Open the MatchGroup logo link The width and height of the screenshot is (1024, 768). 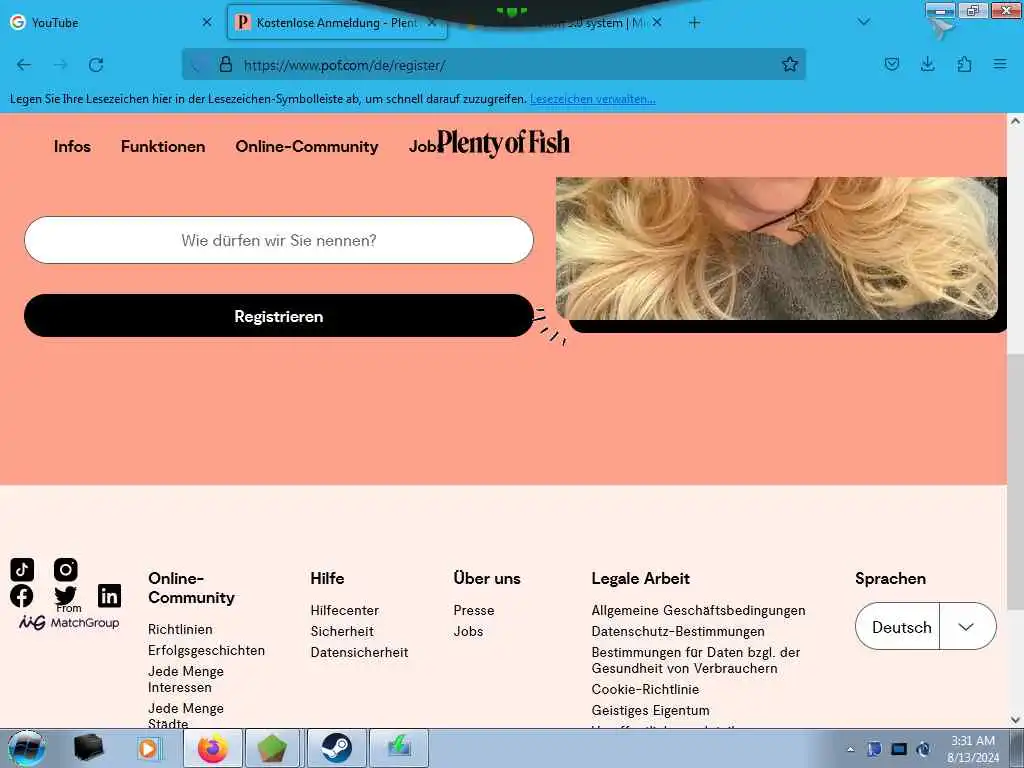pos(69,622)
